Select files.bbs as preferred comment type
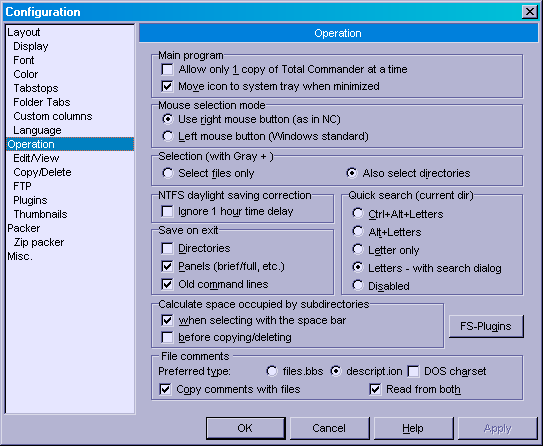Viewport: 543px width, 446px height. coord(272,371)
